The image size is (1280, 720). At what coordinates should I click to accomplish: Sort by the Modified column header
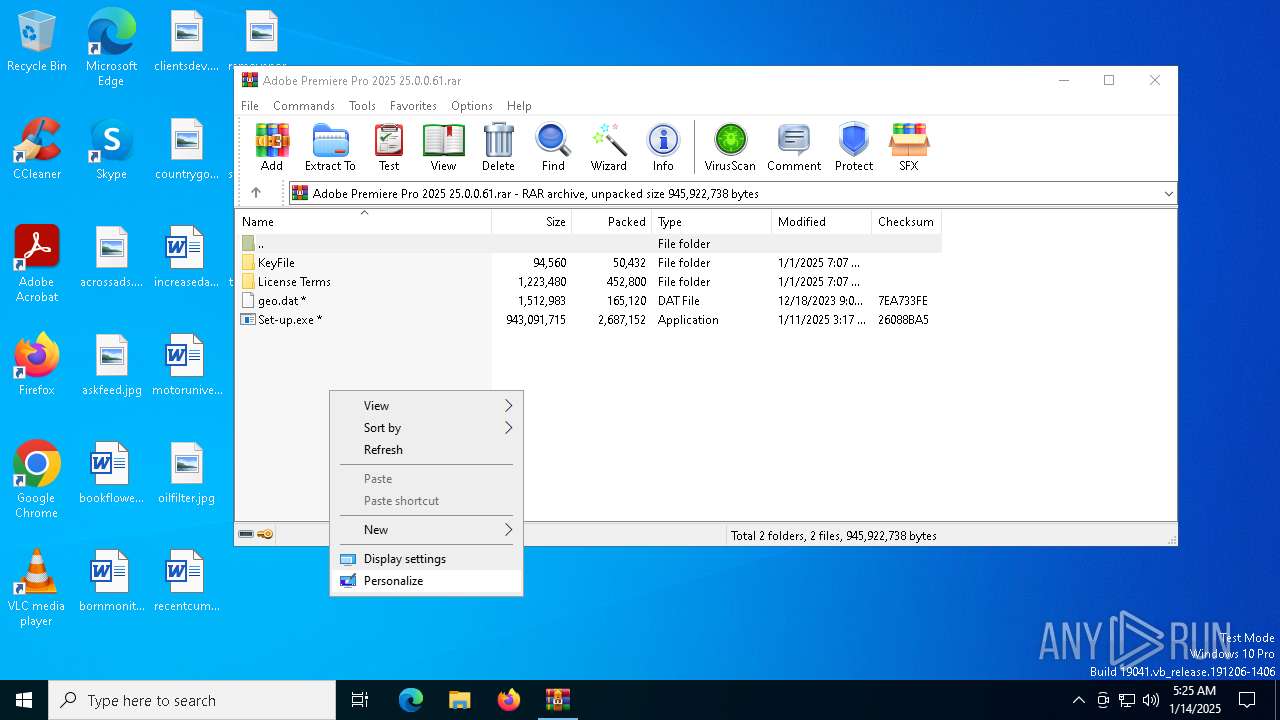[821, 222]
